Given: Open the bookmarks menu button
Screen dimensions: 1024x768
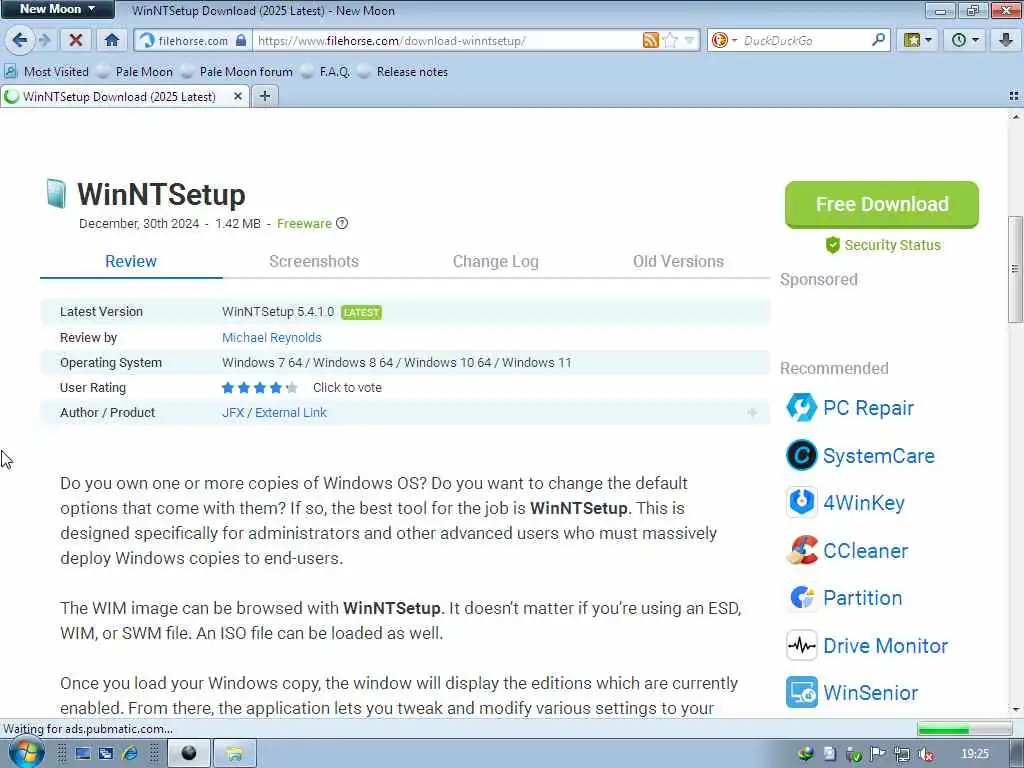Looking at the screenshot, I should click(x=918, y=40).
